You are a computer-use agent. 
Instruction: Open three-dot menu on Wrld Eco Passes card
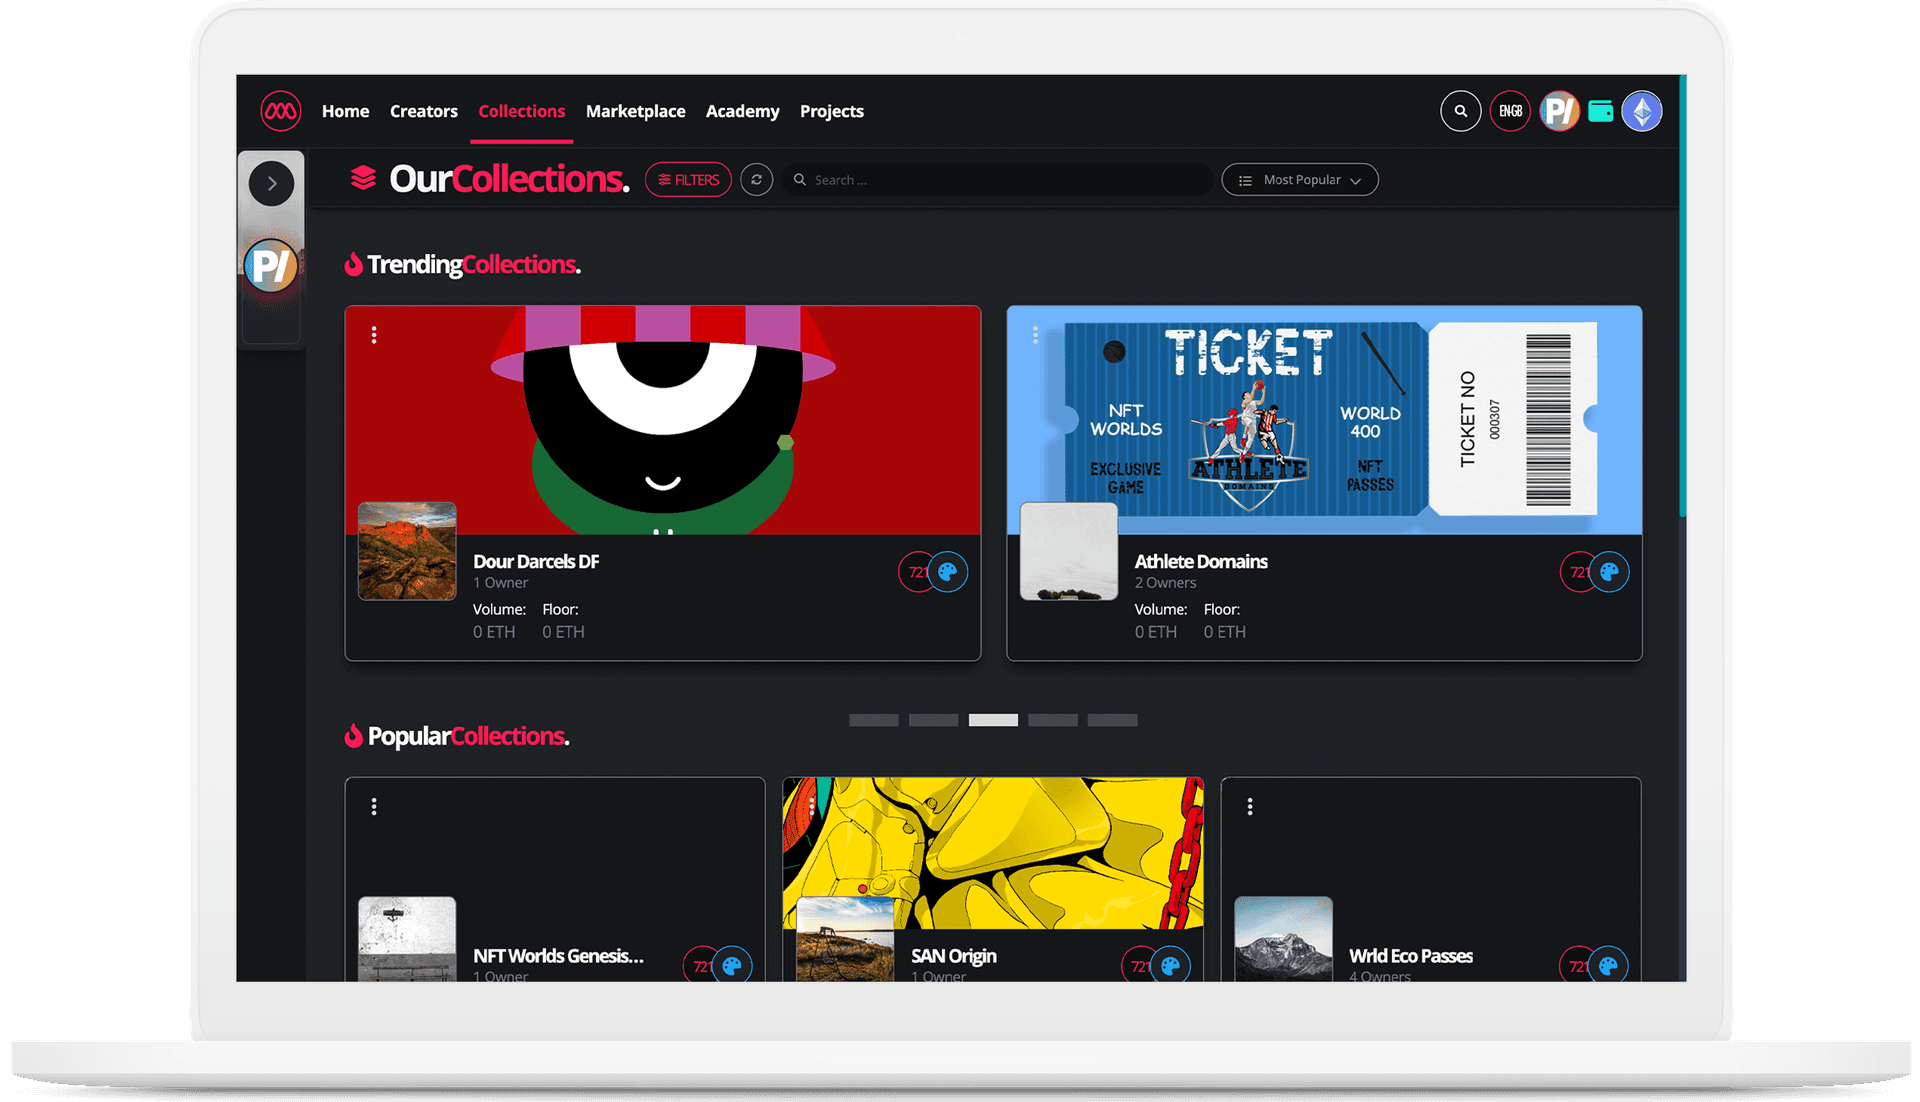(x=1250, y=806)
